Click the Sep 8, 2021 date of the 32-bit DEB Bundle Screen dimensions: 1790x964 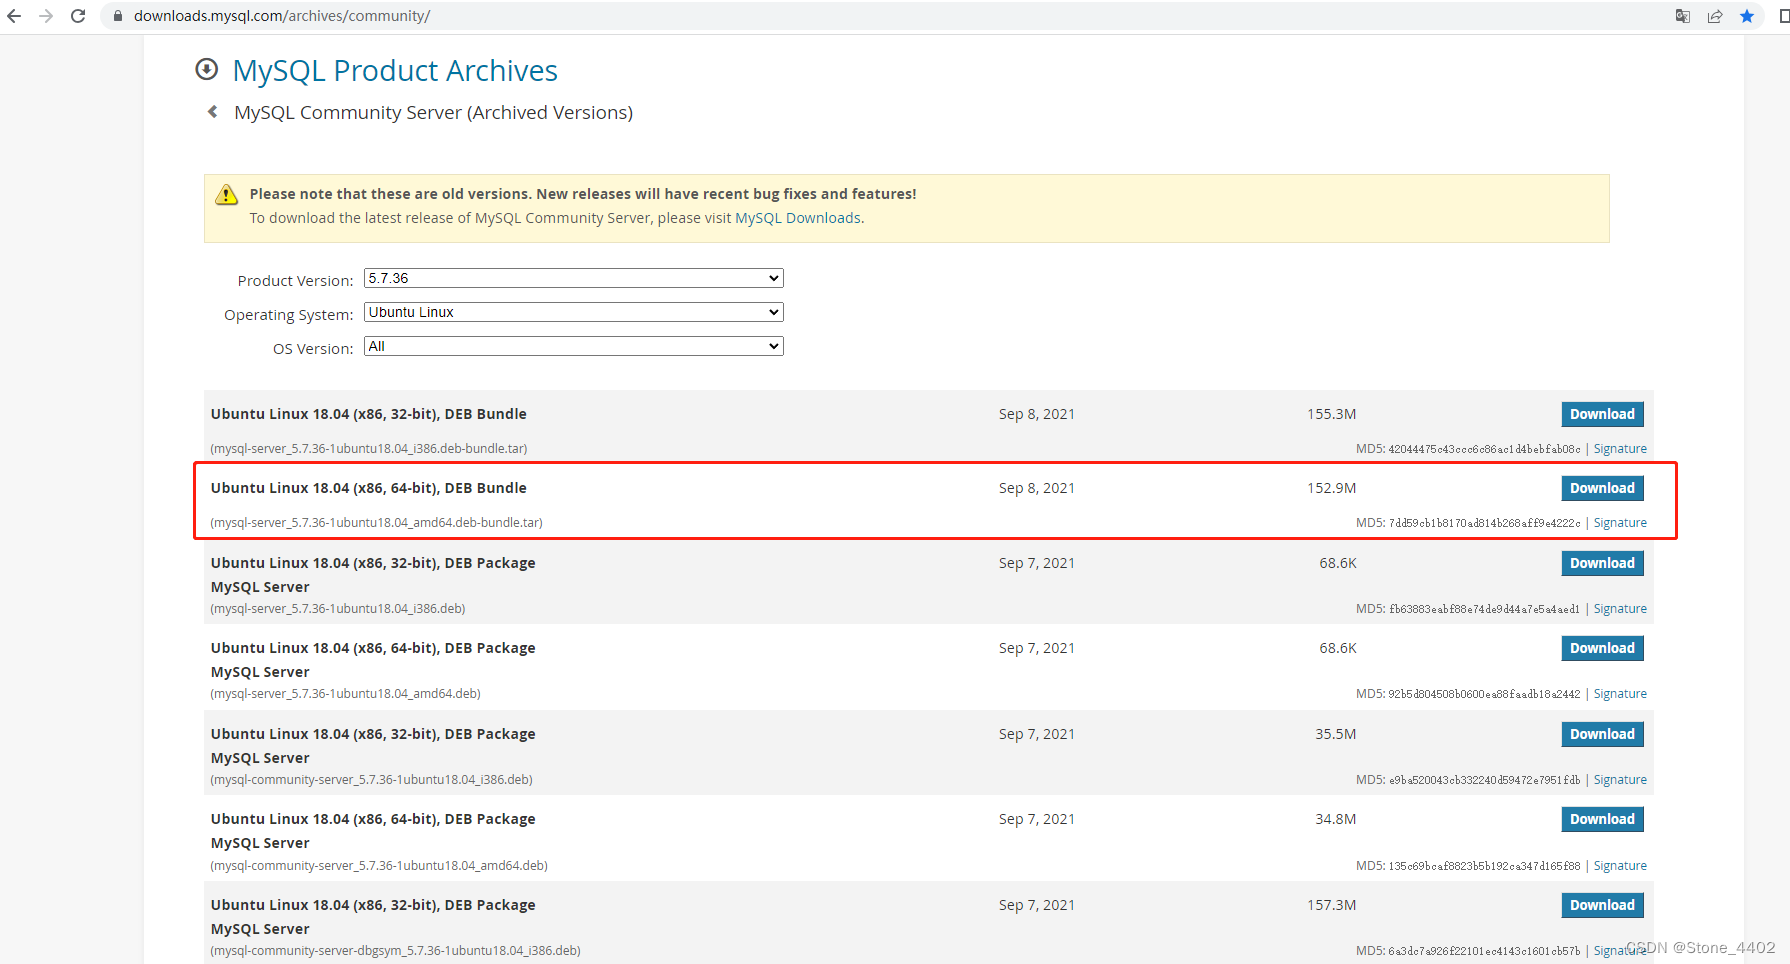click(x=1036, y=414)
